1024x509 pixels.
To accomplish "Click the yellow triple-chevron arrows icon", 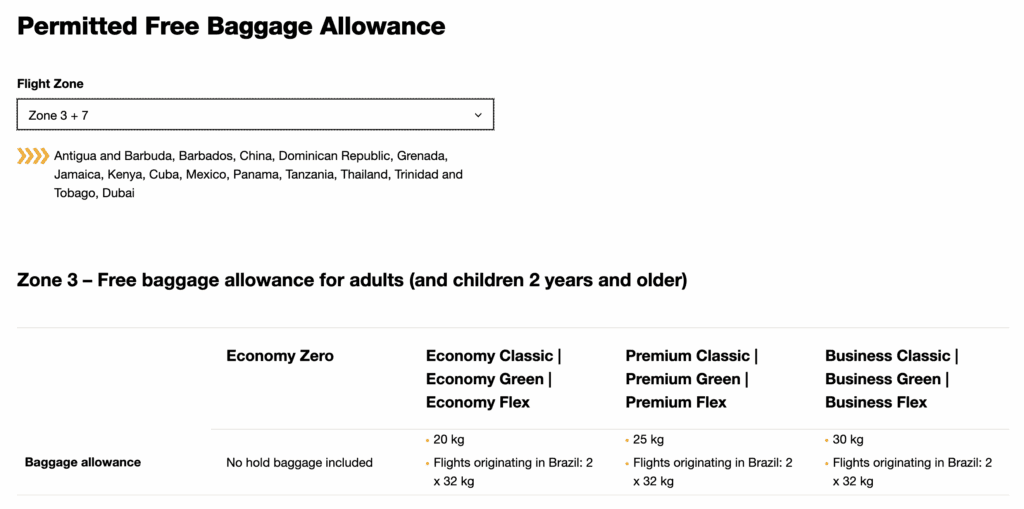I will pos(33,156).
